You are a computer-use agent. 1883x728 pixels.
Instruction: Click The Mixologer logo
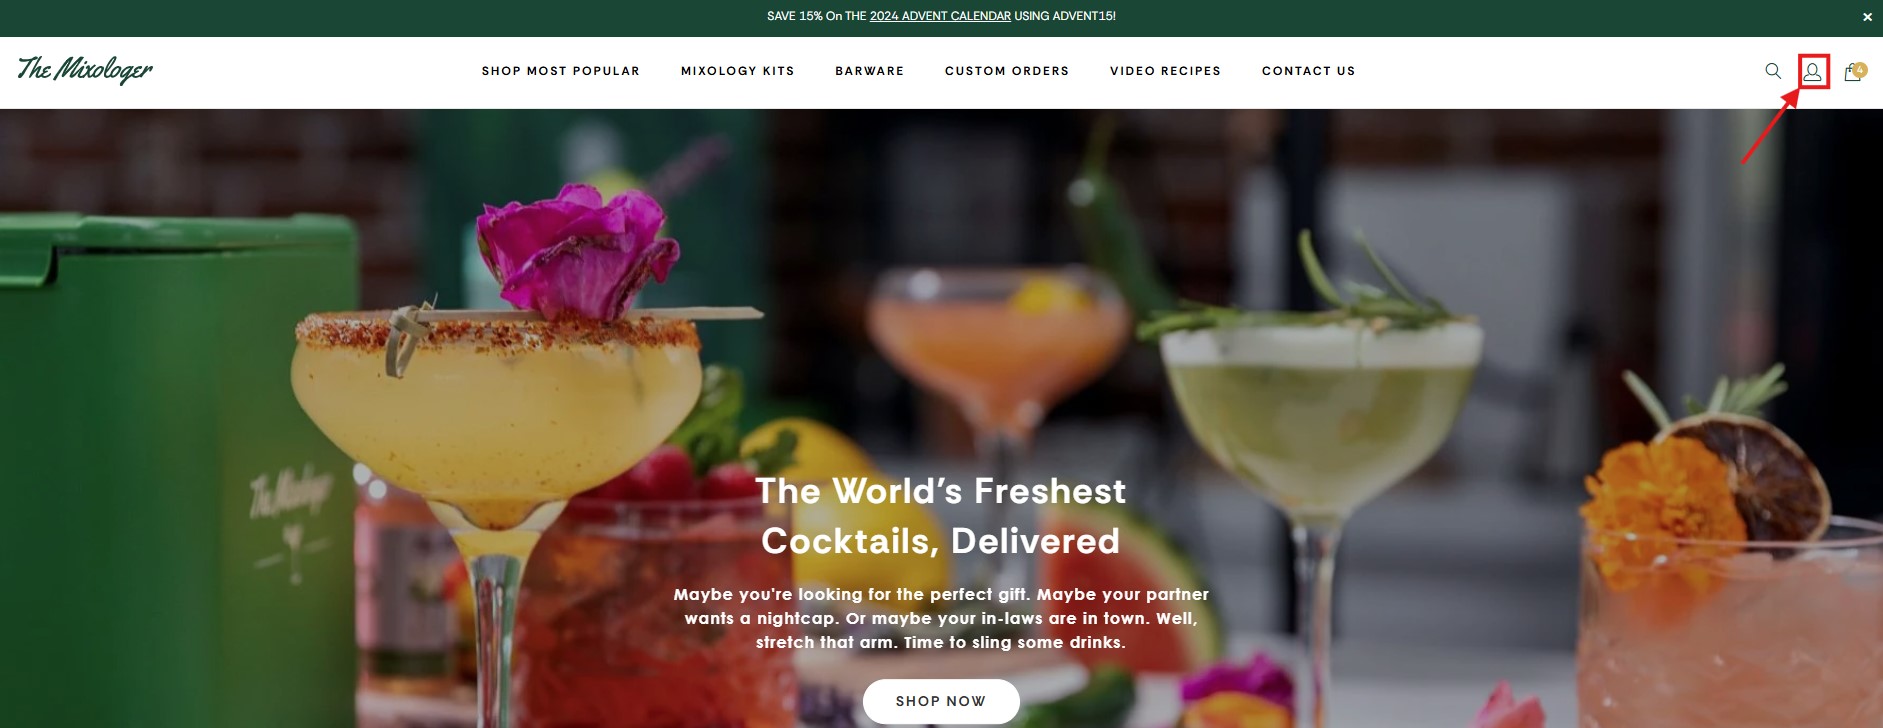point(85,69)
